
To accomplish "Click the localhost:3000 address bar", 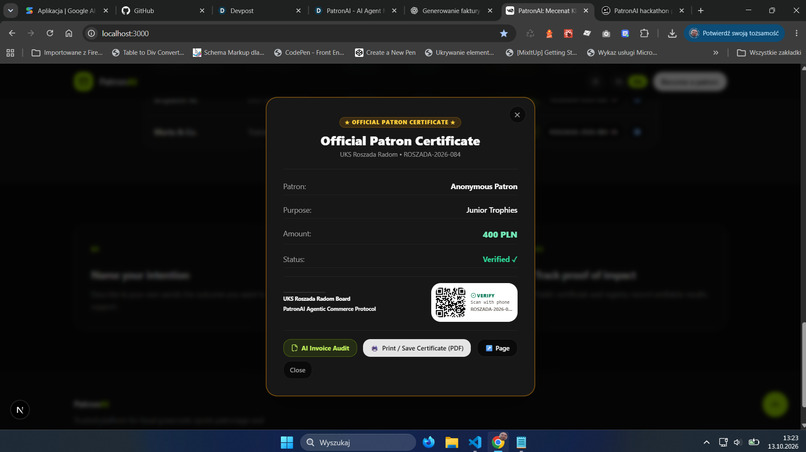I will click(298, 33).
